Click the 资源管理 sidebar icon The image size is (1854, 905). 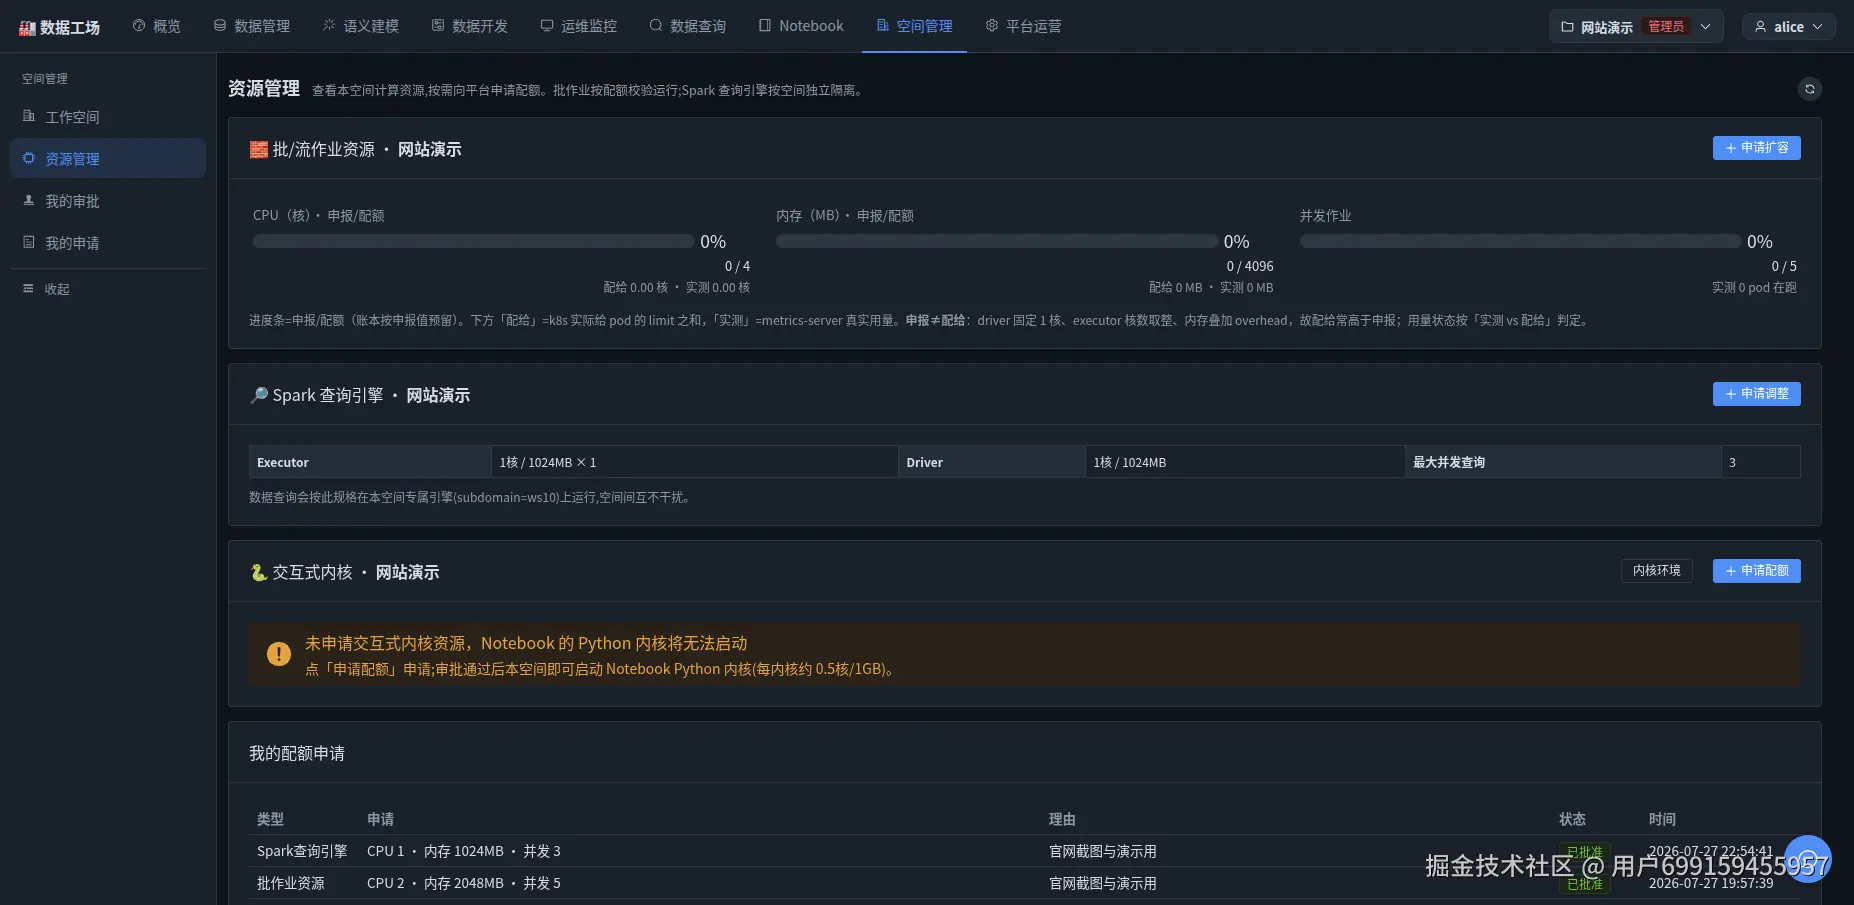pyautogui.click(x=29, y=158)
